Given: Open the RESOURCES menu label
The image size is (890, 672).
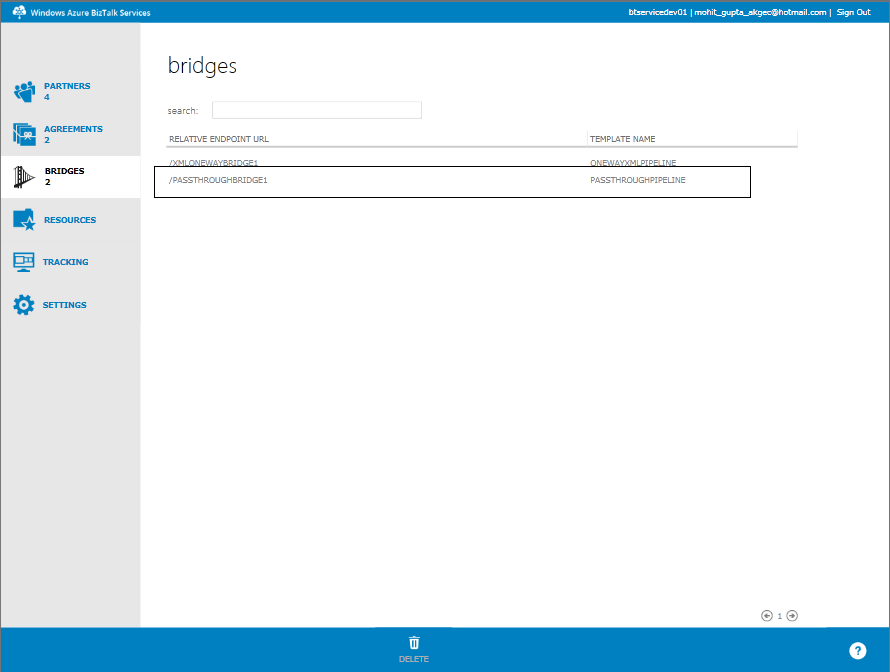Looking at the screenshot, I should click(x=70, y=220).
